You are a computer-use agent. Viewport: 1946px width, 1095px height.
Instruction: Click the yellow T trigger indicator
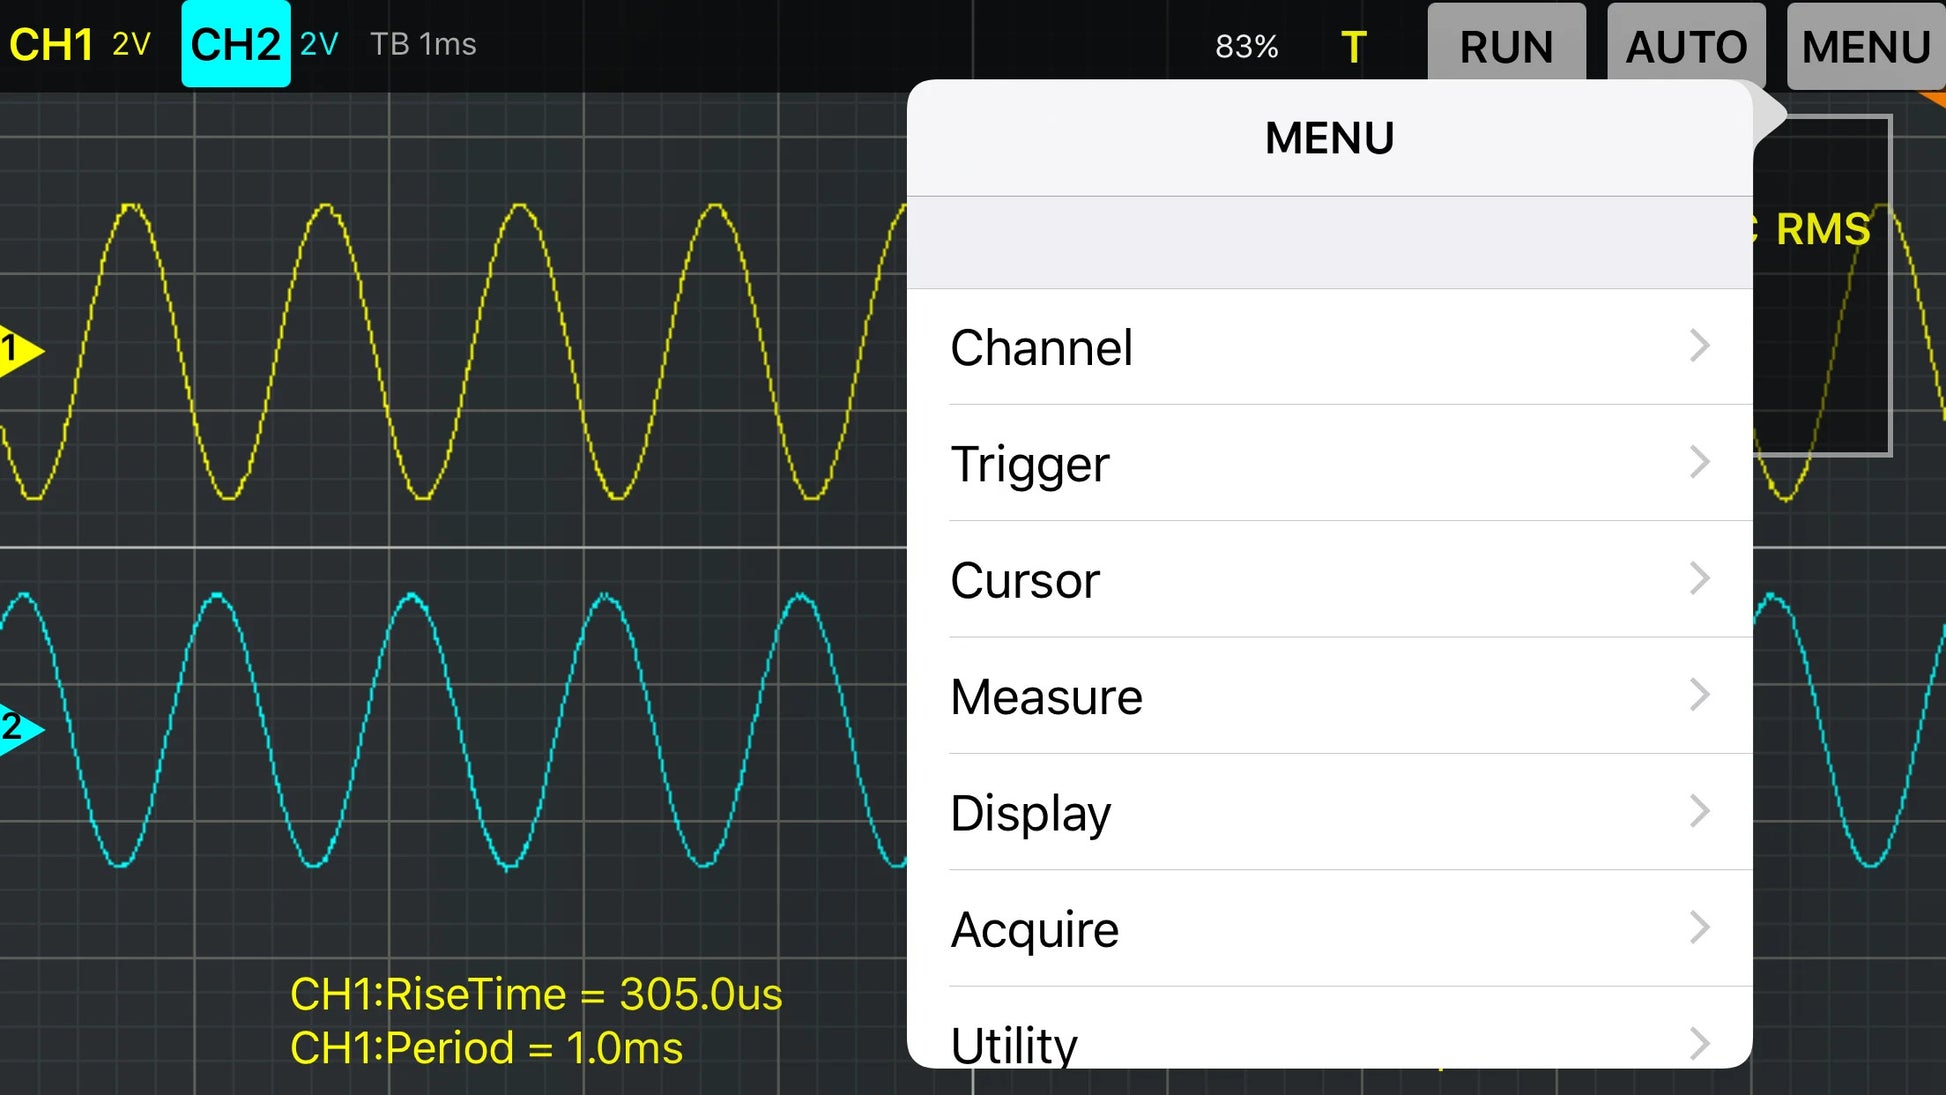click(1353, 47)
